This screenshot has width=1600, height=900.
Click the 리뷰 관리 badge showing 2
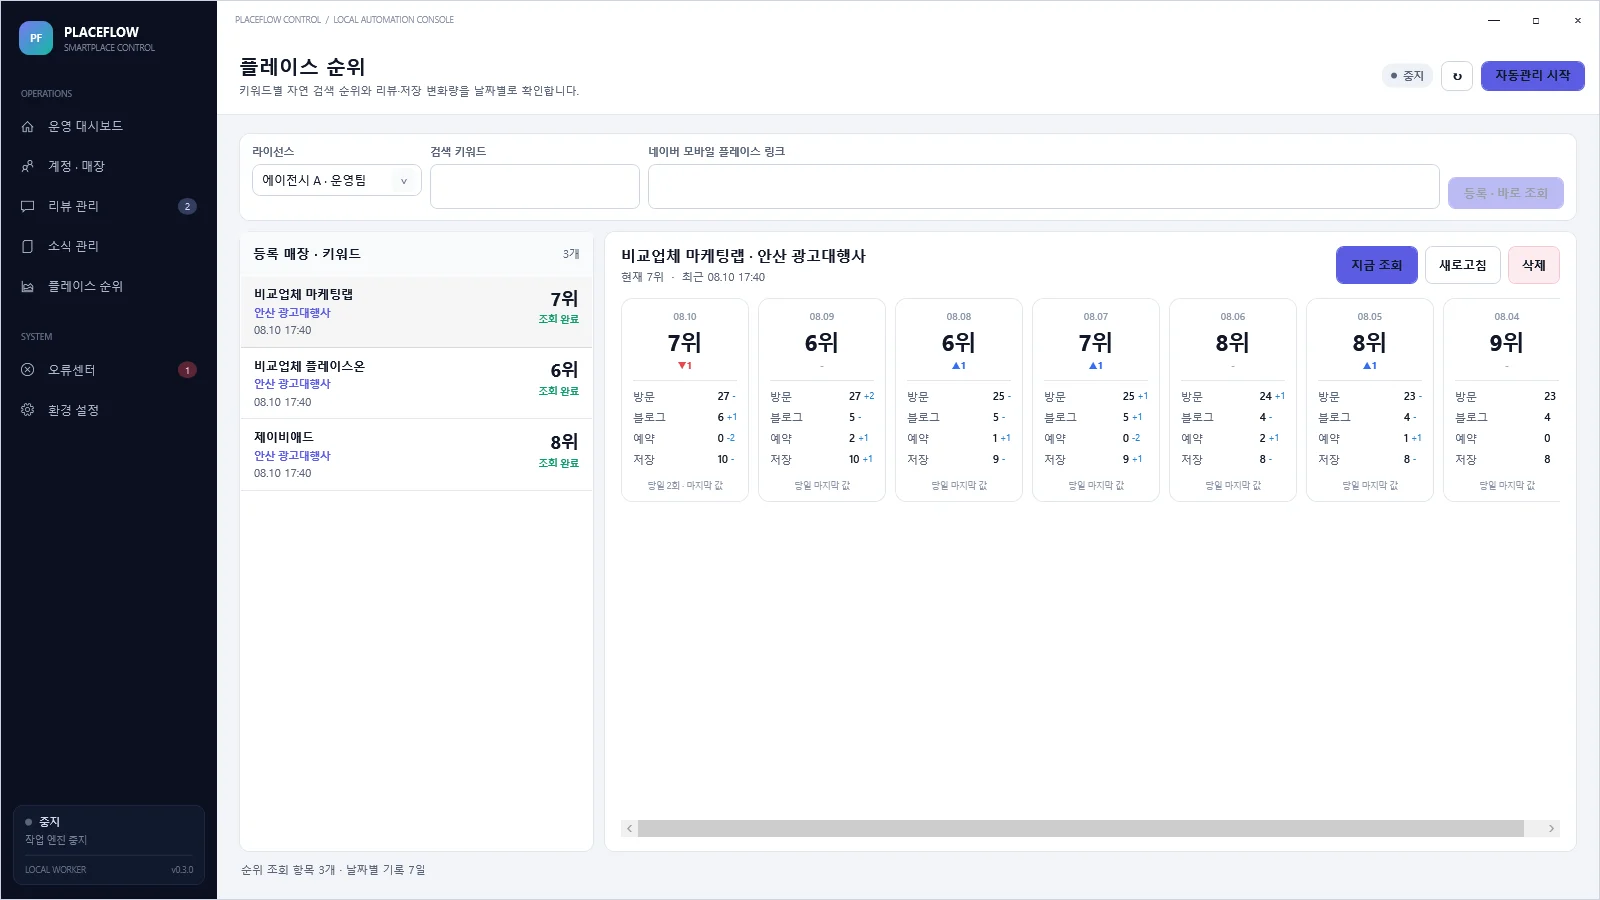pos(187,207)
